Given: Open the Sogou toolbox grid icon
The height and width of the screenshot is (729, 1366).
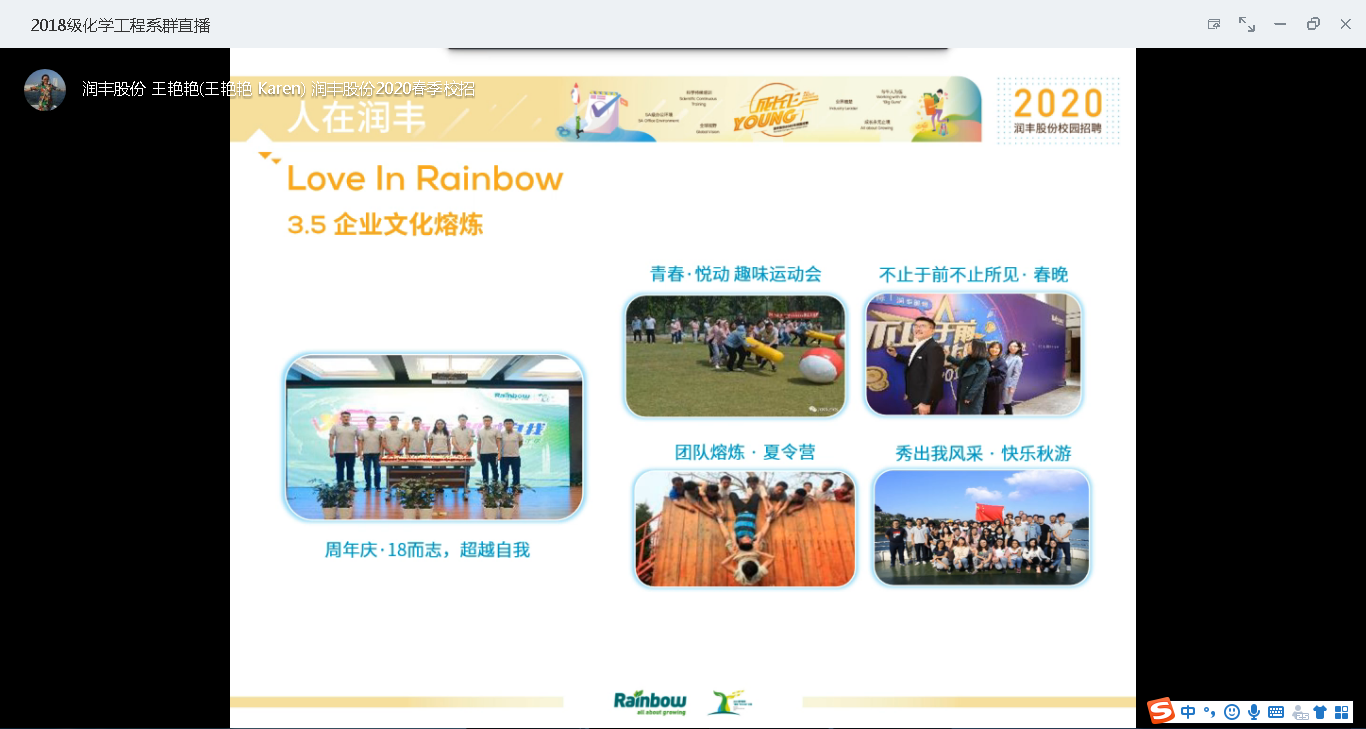Looking at the screenshot, I should 1341,712.
